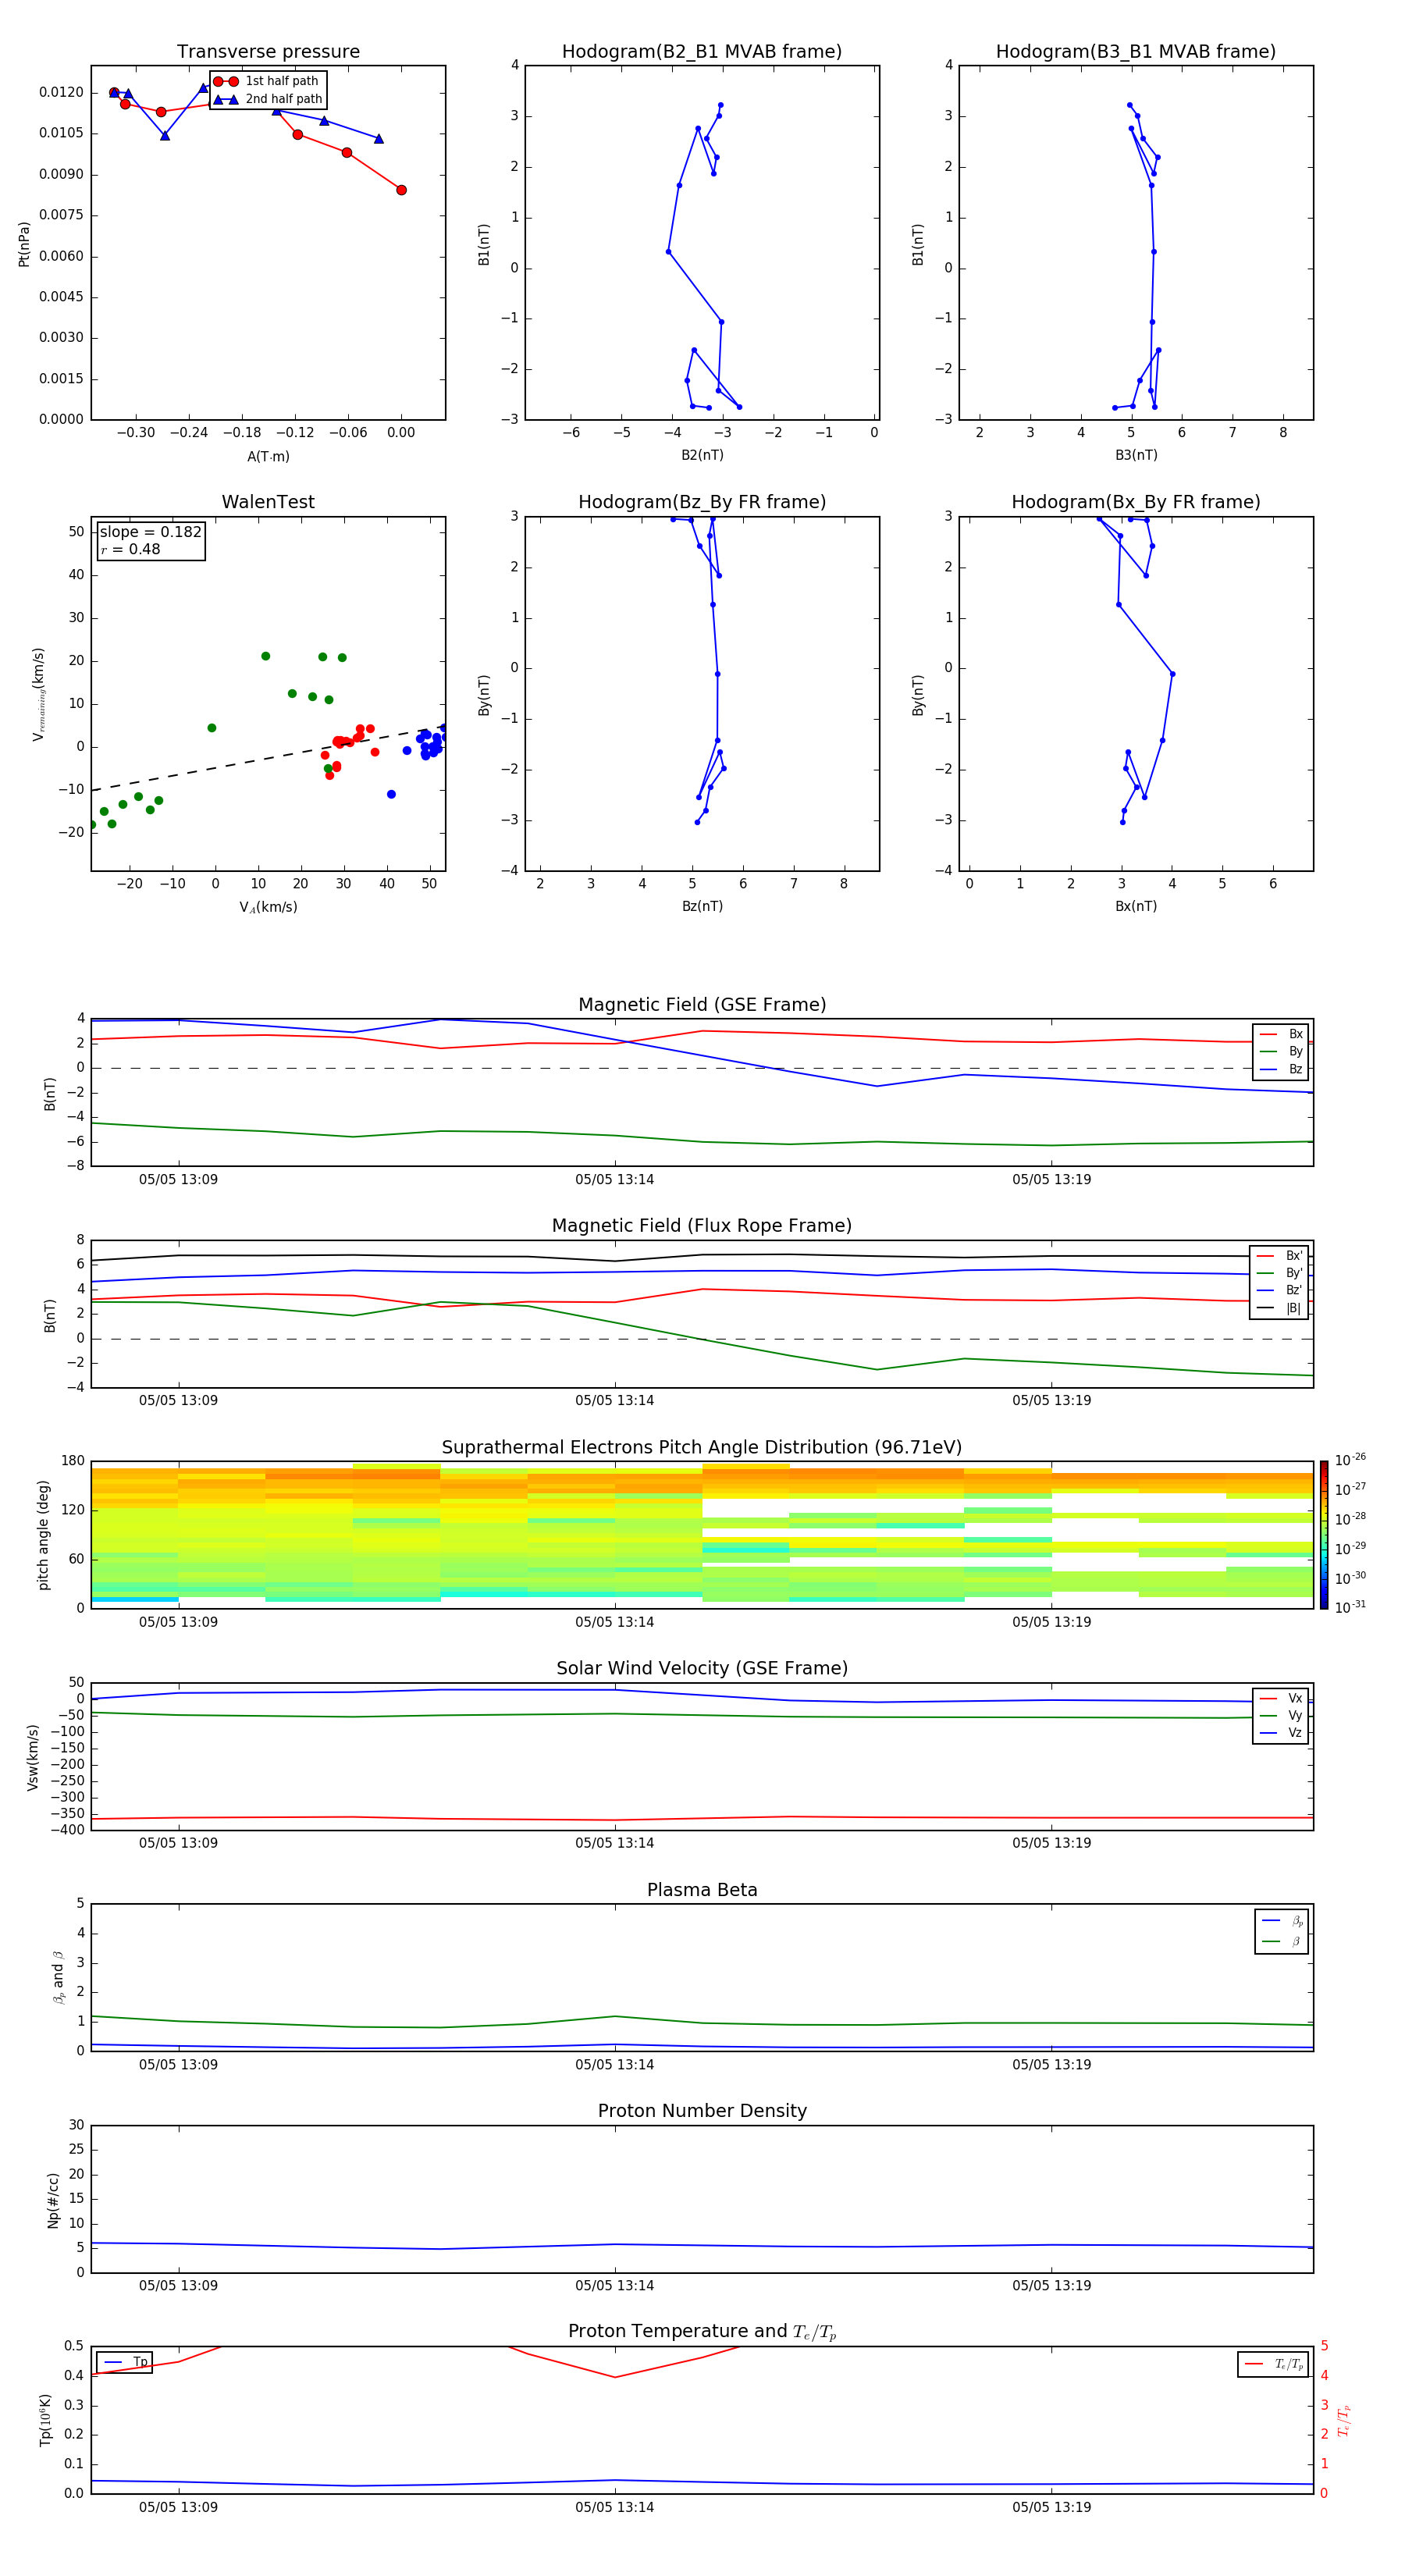
Task: Click the 'Proton Number Density' title
Action: click(702, 2111)
